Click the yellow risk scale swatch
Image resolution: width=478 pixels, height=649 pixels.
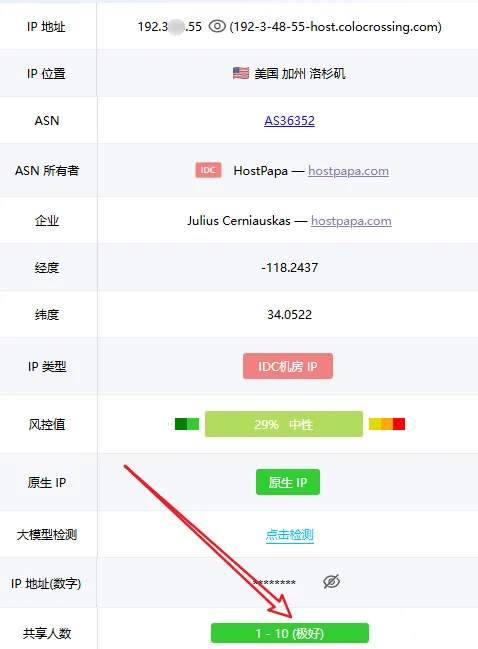point(375,424)
